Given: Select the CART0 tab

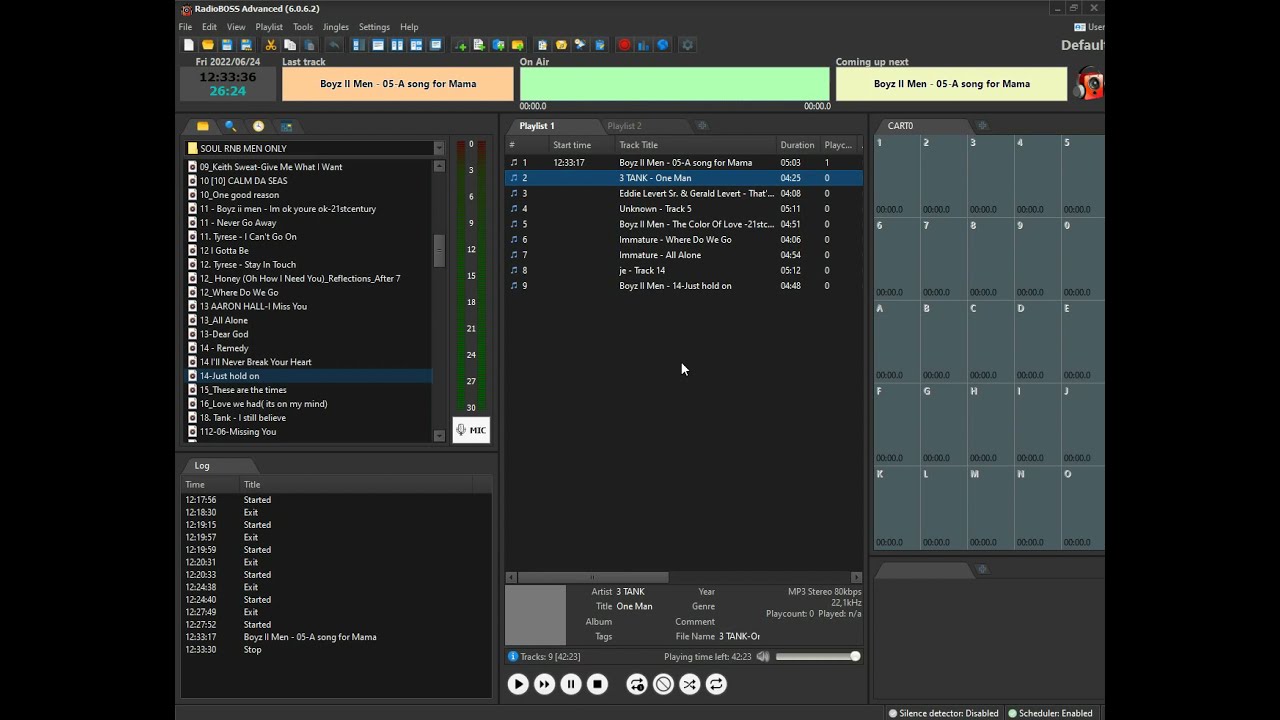Looking at the screenshot, I should [x=900, y=126].
